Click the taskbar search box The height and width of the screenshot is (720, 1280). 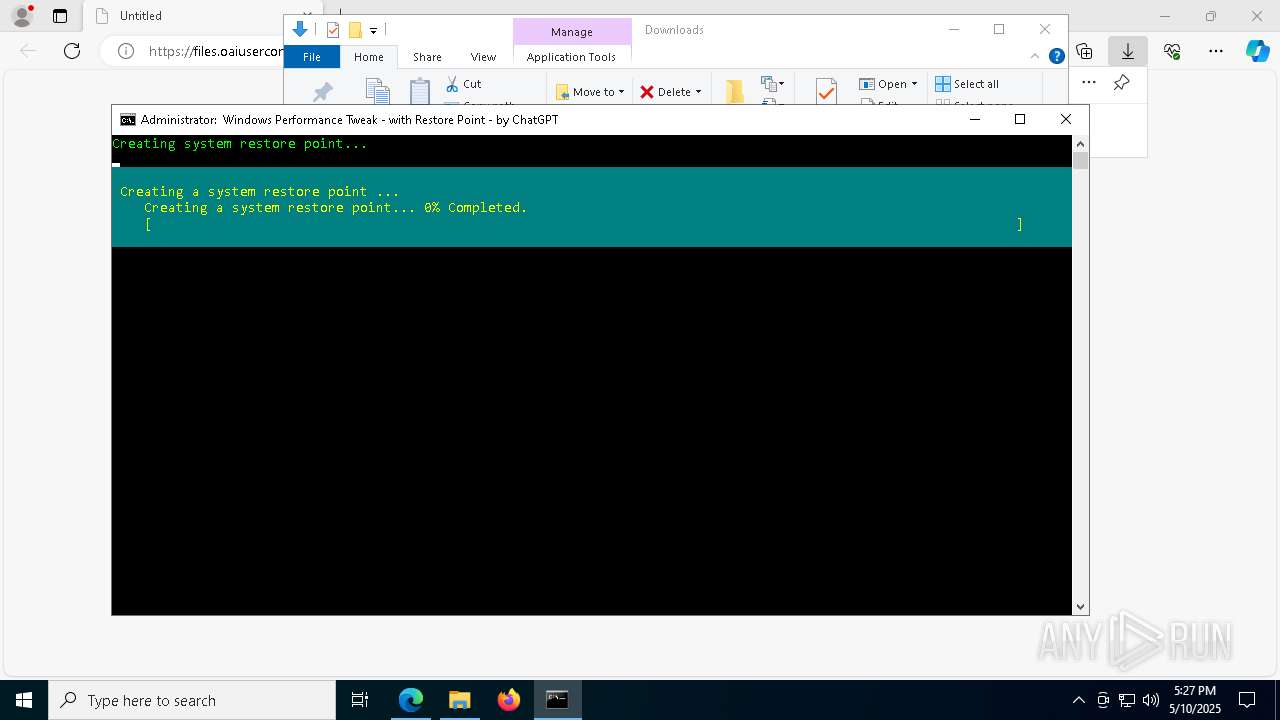(192, 700)
